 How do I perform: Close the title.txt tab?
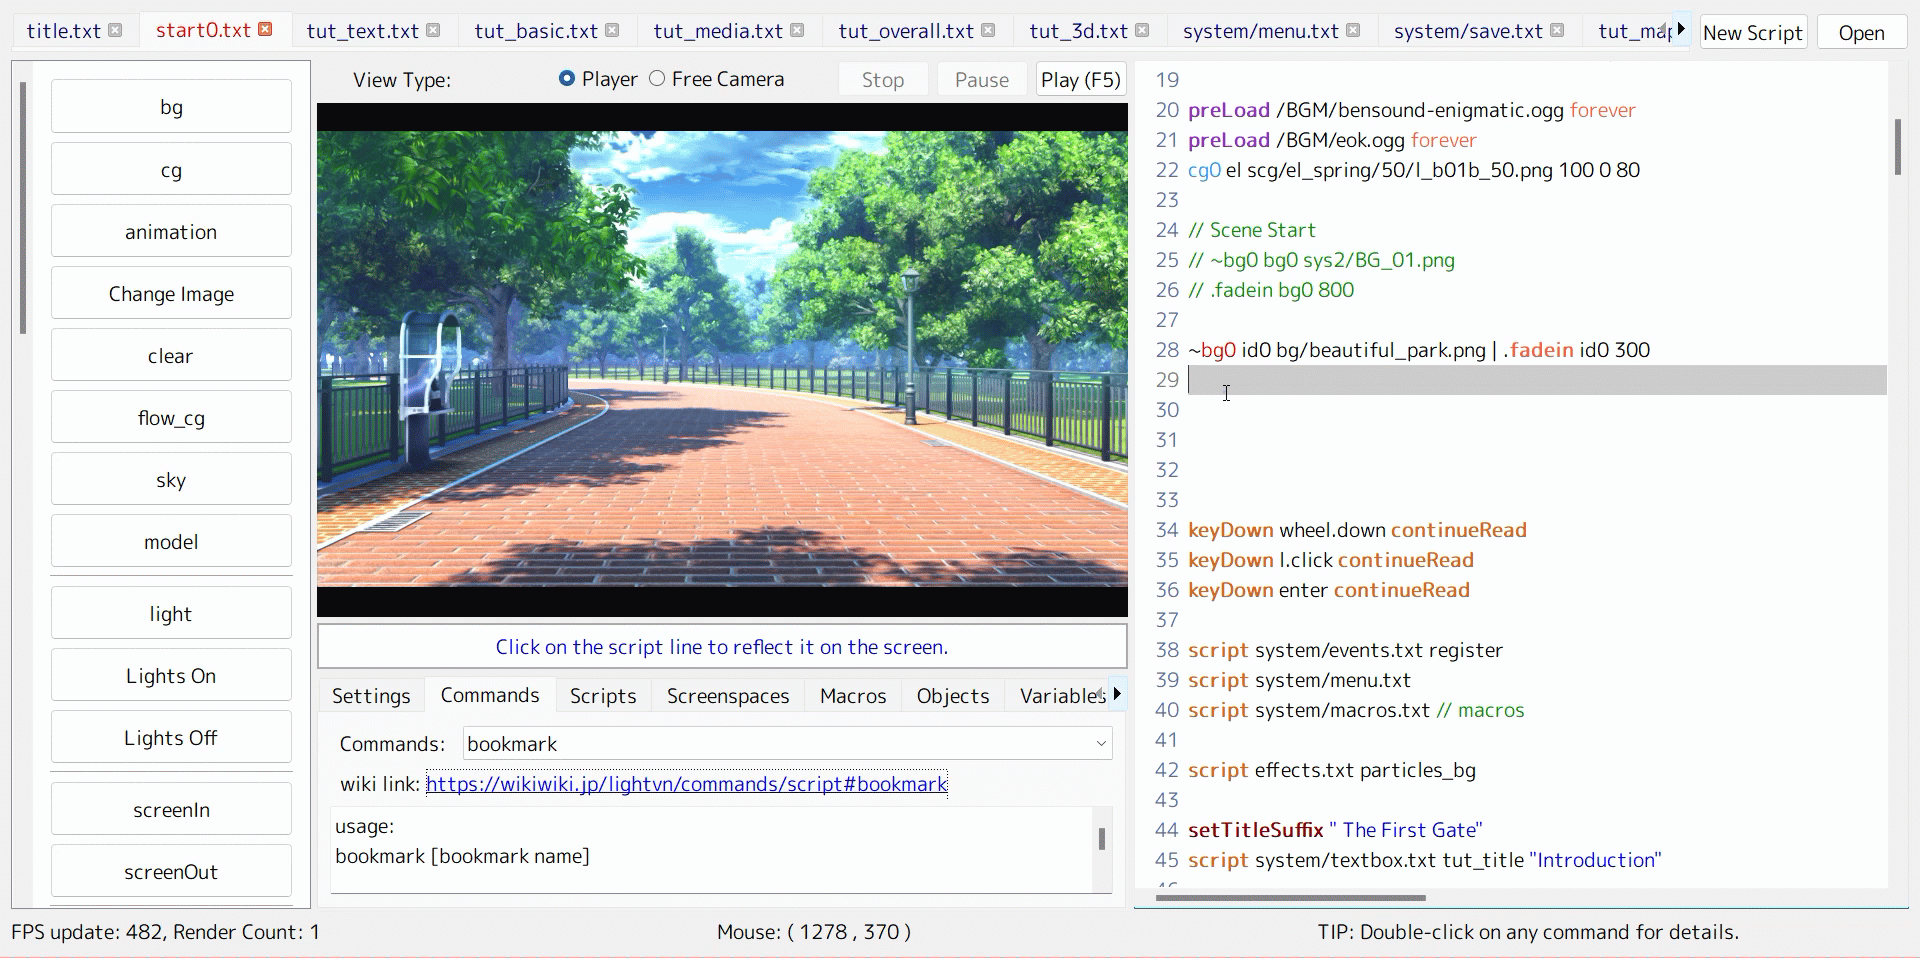pyautogui.click(x=115, y=30)
